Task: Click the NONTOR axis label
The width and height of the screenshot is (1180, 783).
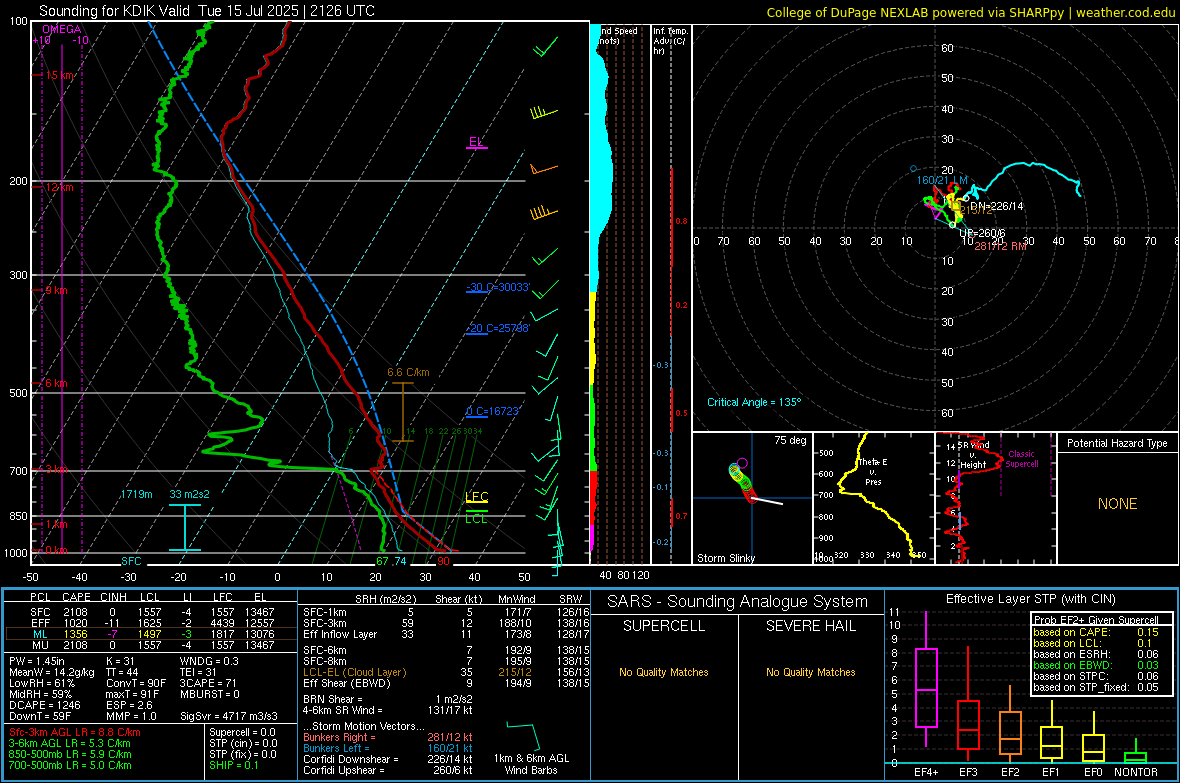Action: tap(1136, 772)
